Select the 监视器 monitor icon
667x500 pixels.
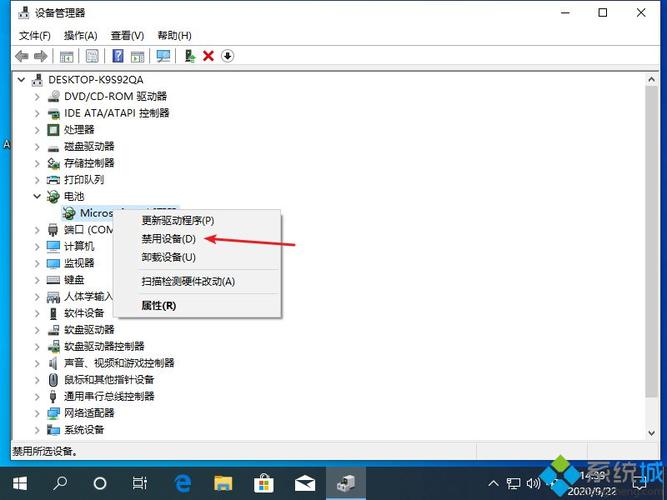pos(53,263)
